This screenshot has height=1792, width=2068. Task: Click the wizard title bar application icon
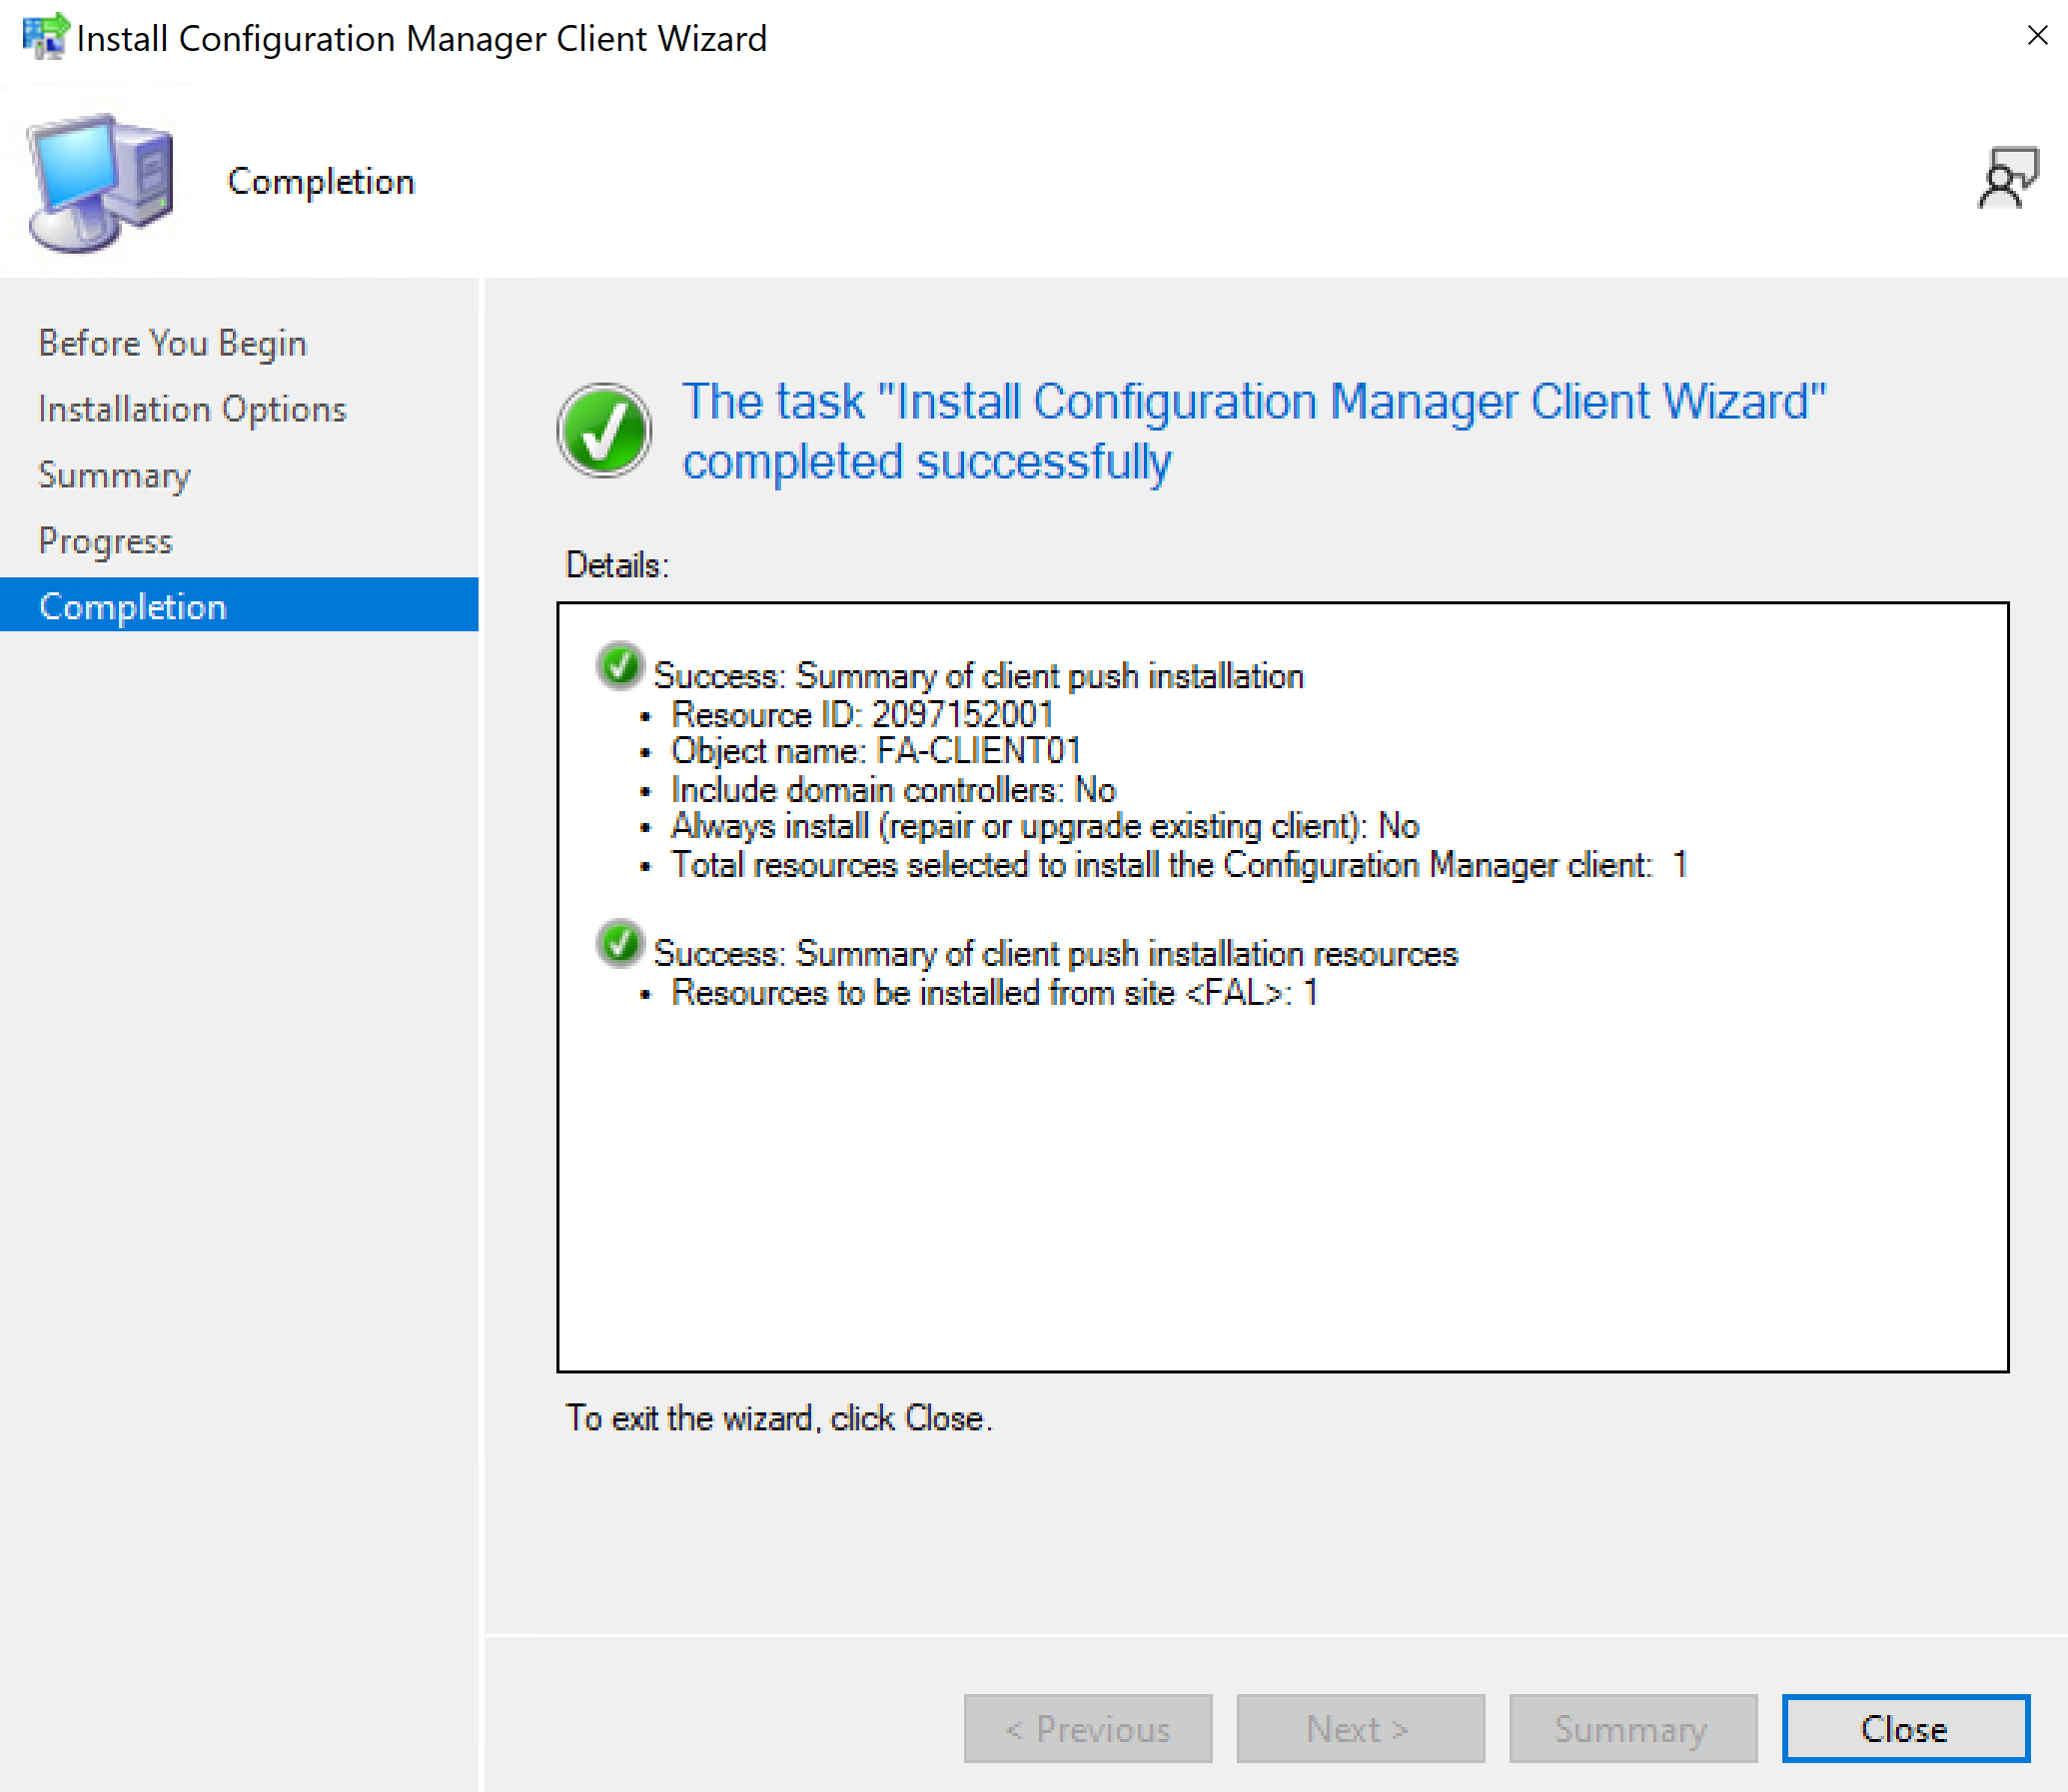click(x=44, y=36)
